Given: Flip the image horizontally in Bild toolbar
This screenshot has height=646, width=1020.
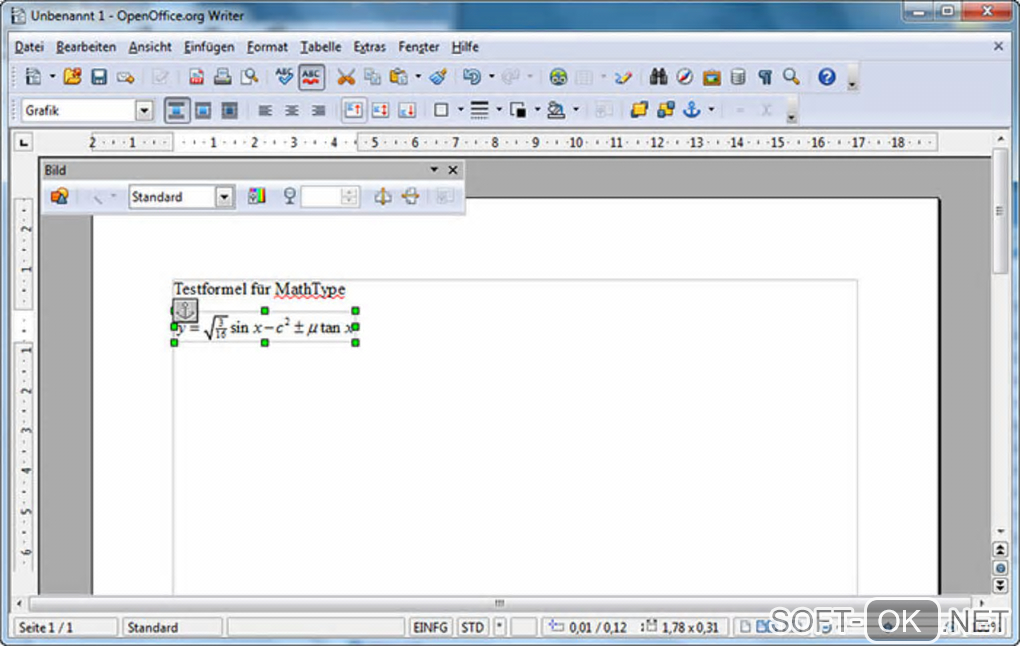Looking at the screenshot, I should click(x=383, y=196).
